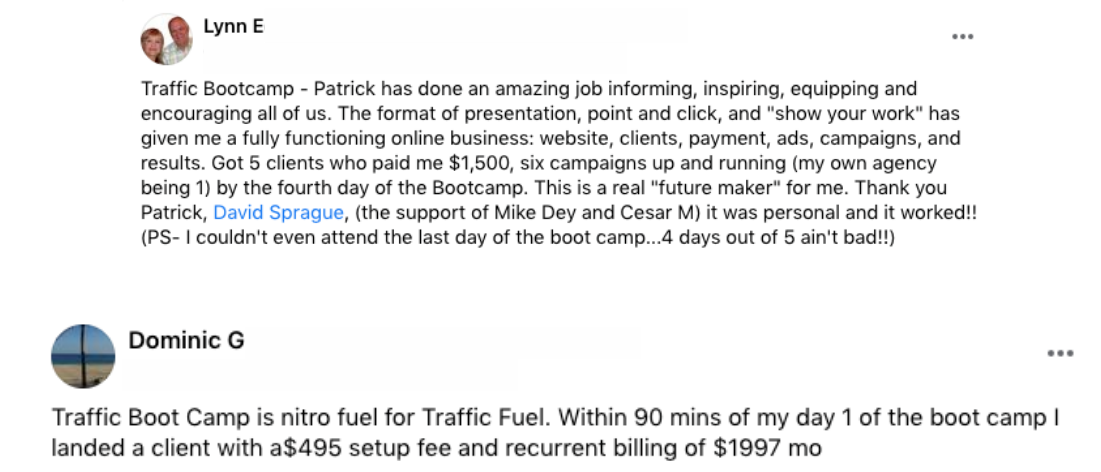Open Dominic G's beach profile picture
This screenshot has width=1101, height=472.
click(x=83, y=356)
